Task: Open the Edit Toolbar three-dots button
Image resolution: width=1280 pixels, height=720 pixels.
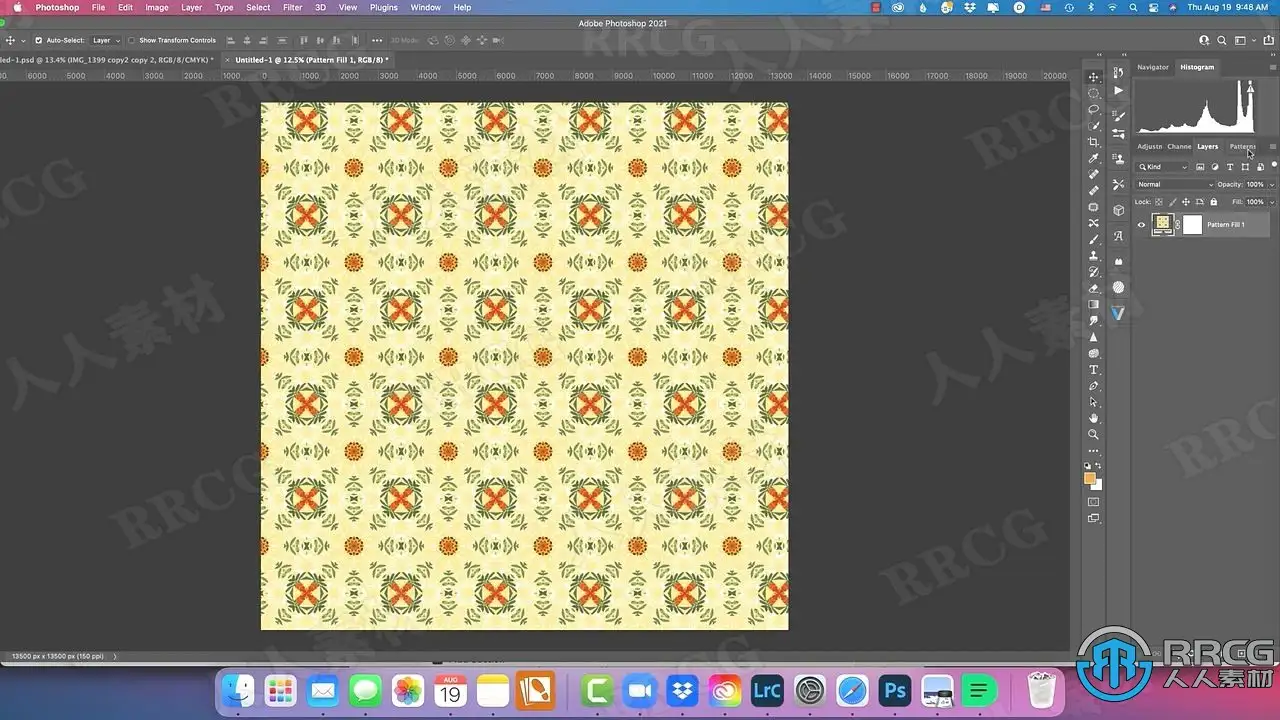Action: point(1093,451)
